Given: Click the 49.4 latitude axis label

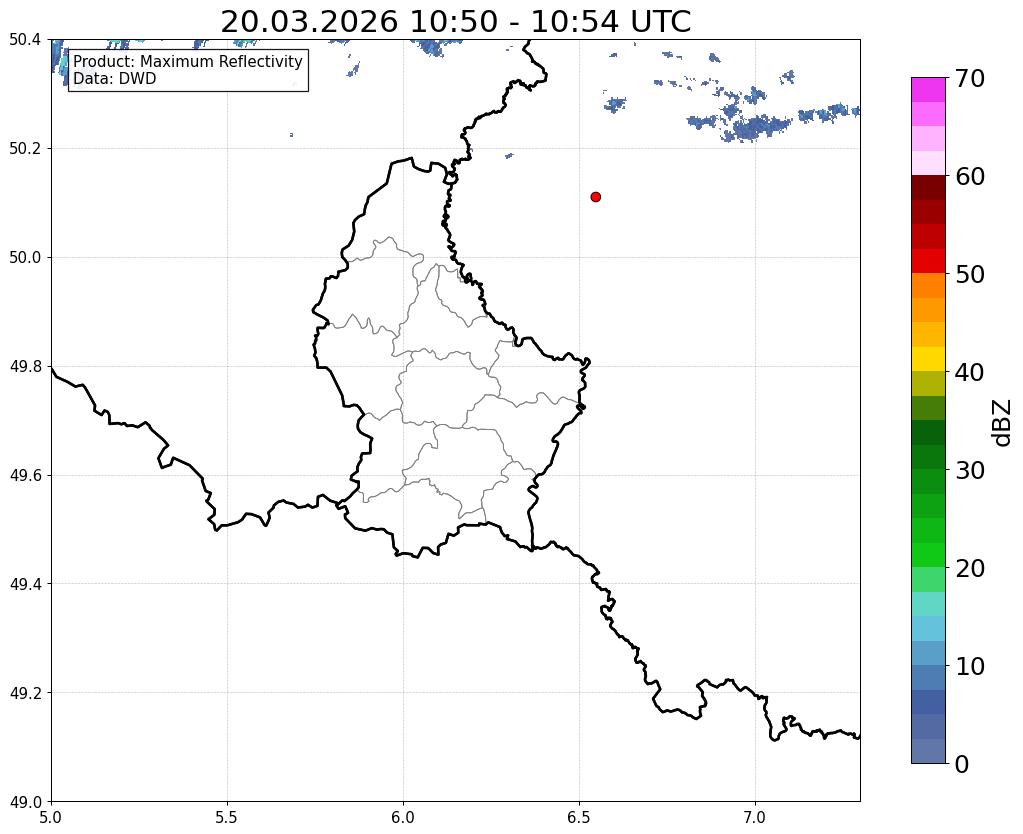Looking at the screenshot, I should coord(25,584).
